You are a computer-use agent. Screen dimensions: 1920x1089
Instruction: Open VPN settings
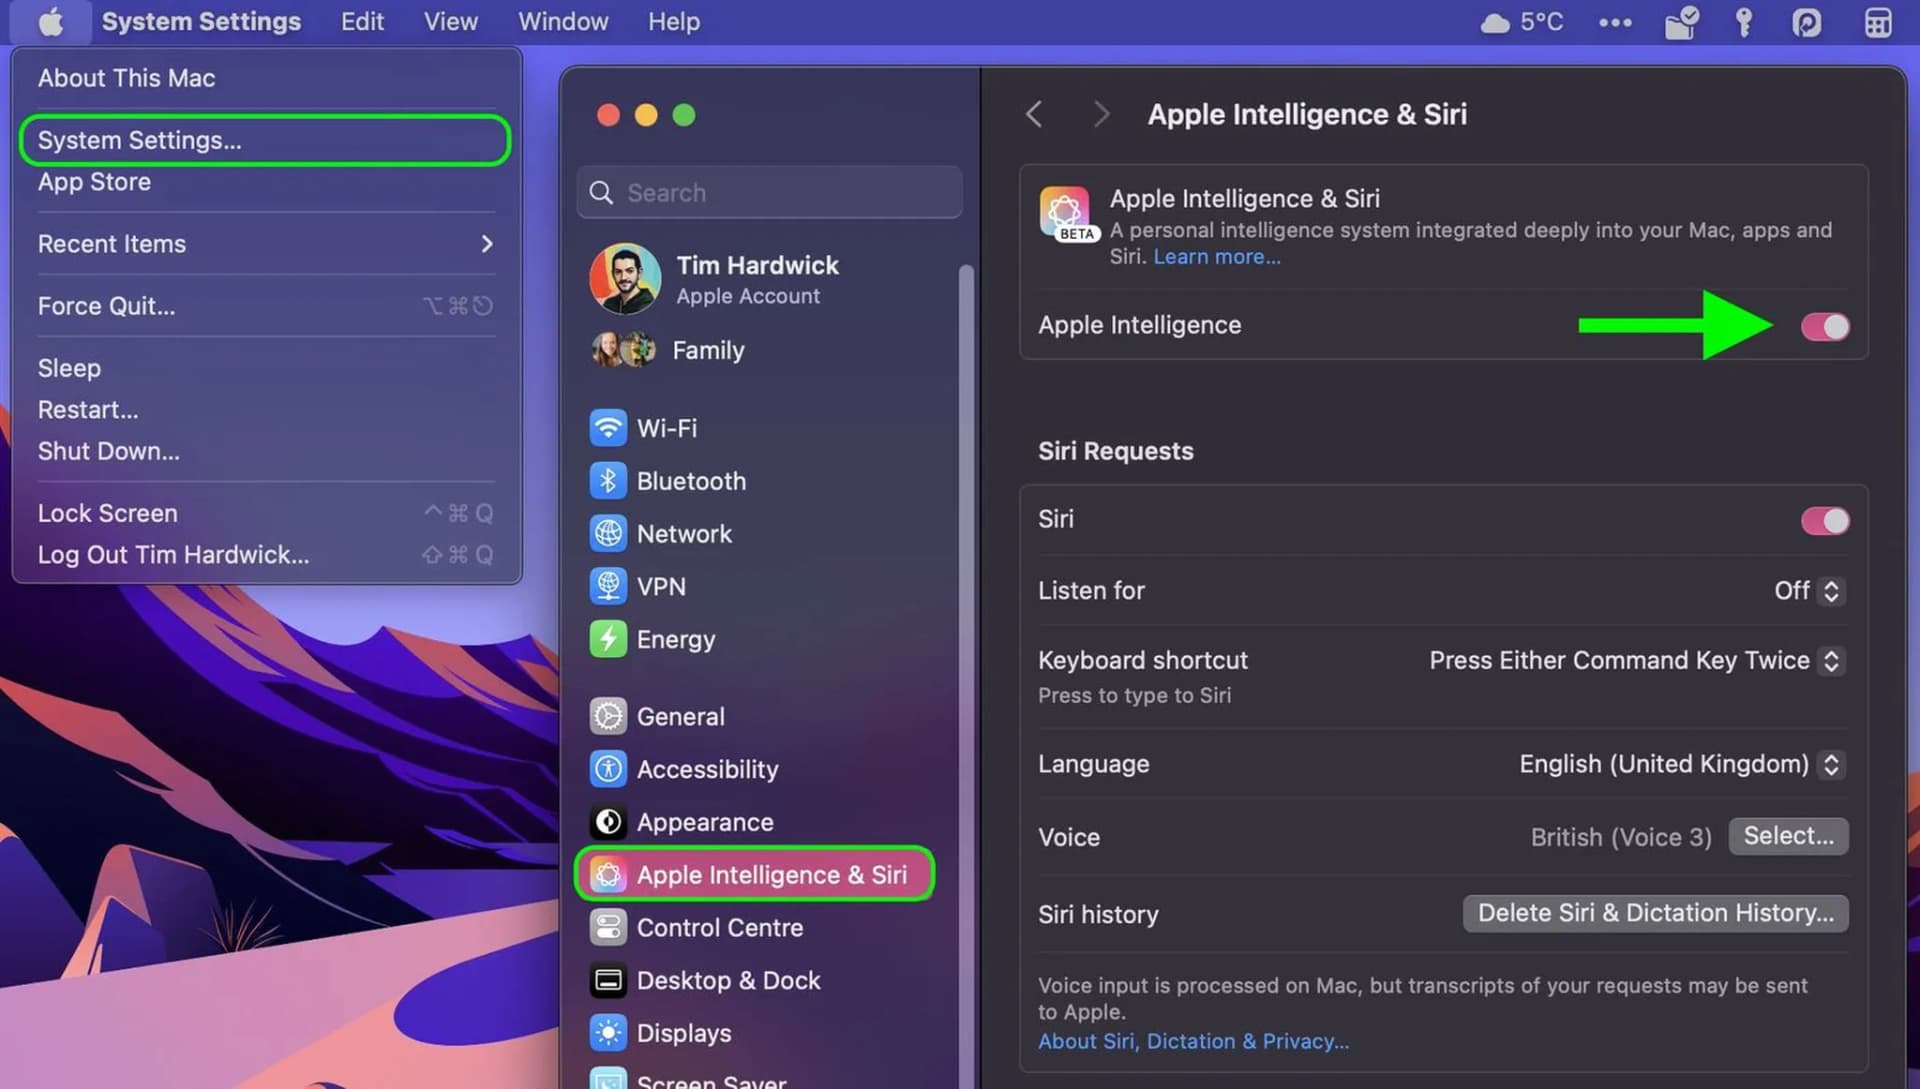click(x=661, y=586)
